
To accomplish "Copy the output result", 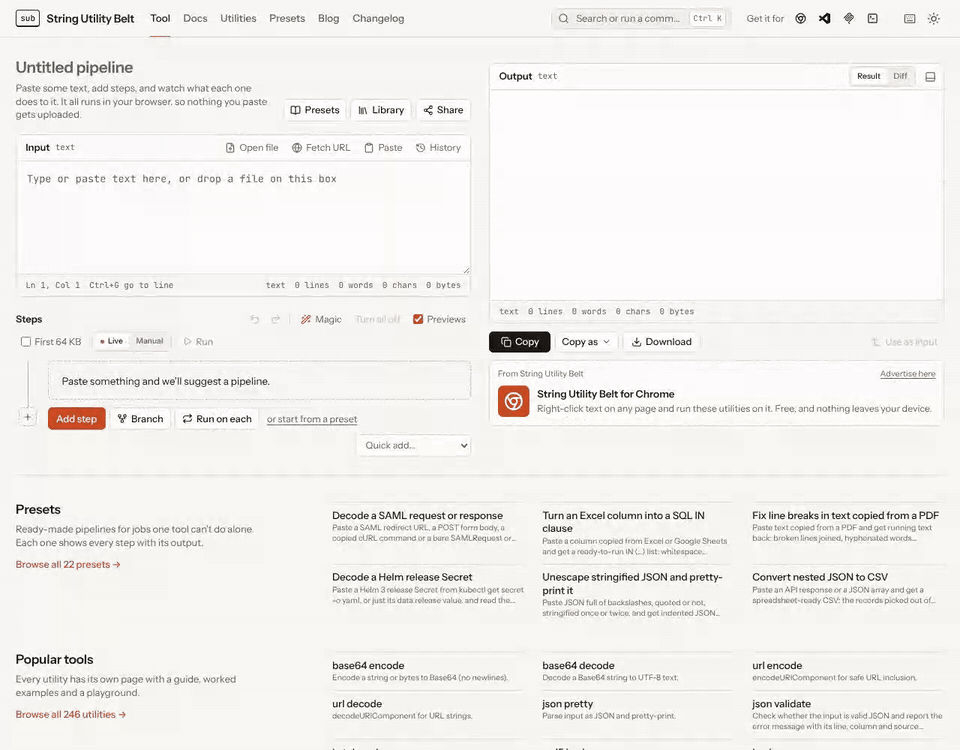I will coord(519,342).
